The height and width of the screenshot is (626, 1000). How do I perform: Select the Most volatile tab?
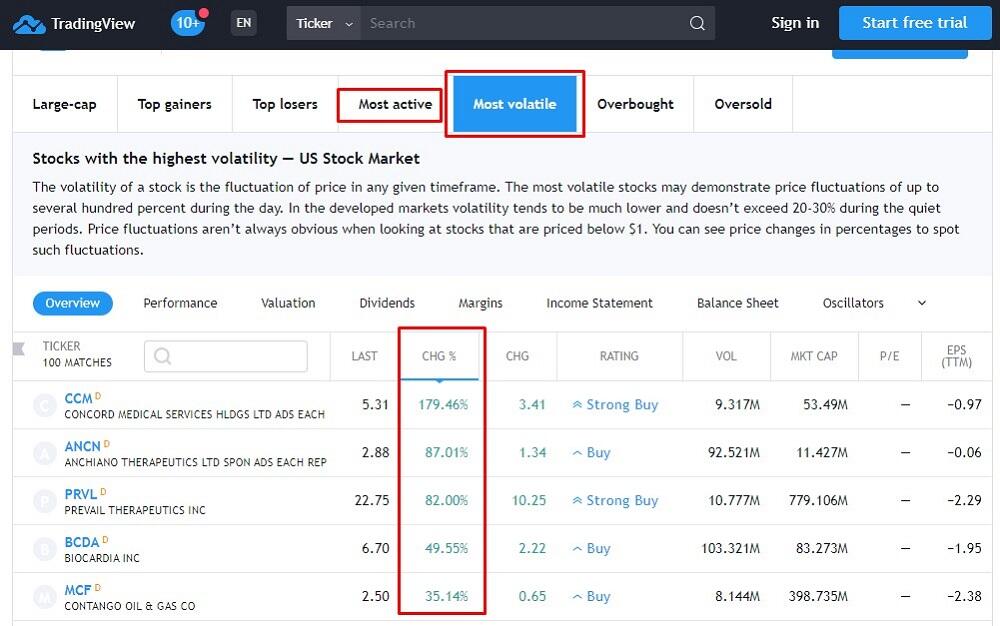tap(515, 104)
